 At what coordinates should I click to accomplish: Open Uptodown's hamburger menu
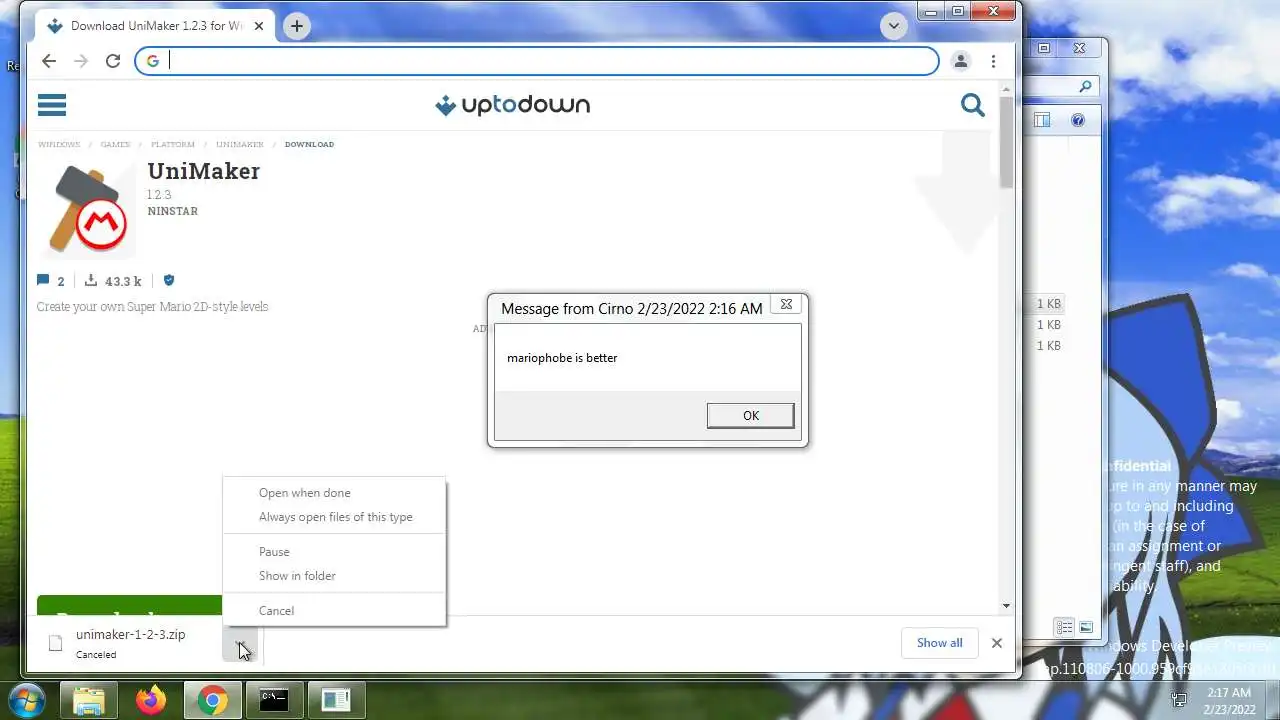52,105
